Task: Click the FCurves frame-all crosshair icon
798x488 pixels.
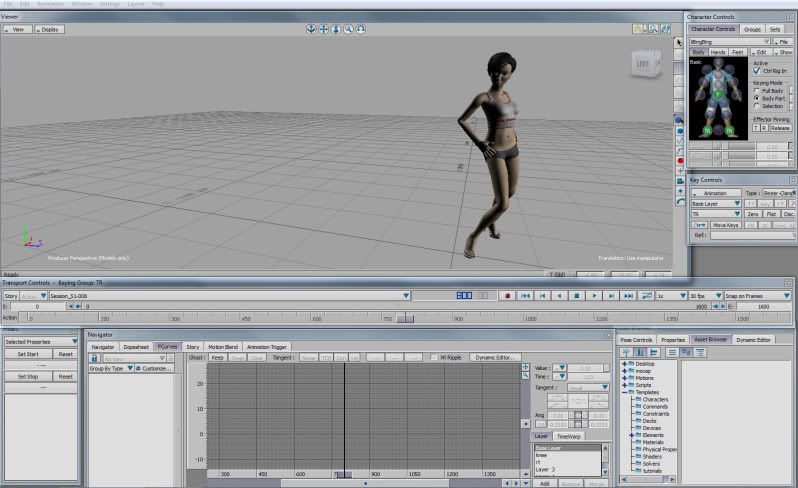Action: [525, 367]
